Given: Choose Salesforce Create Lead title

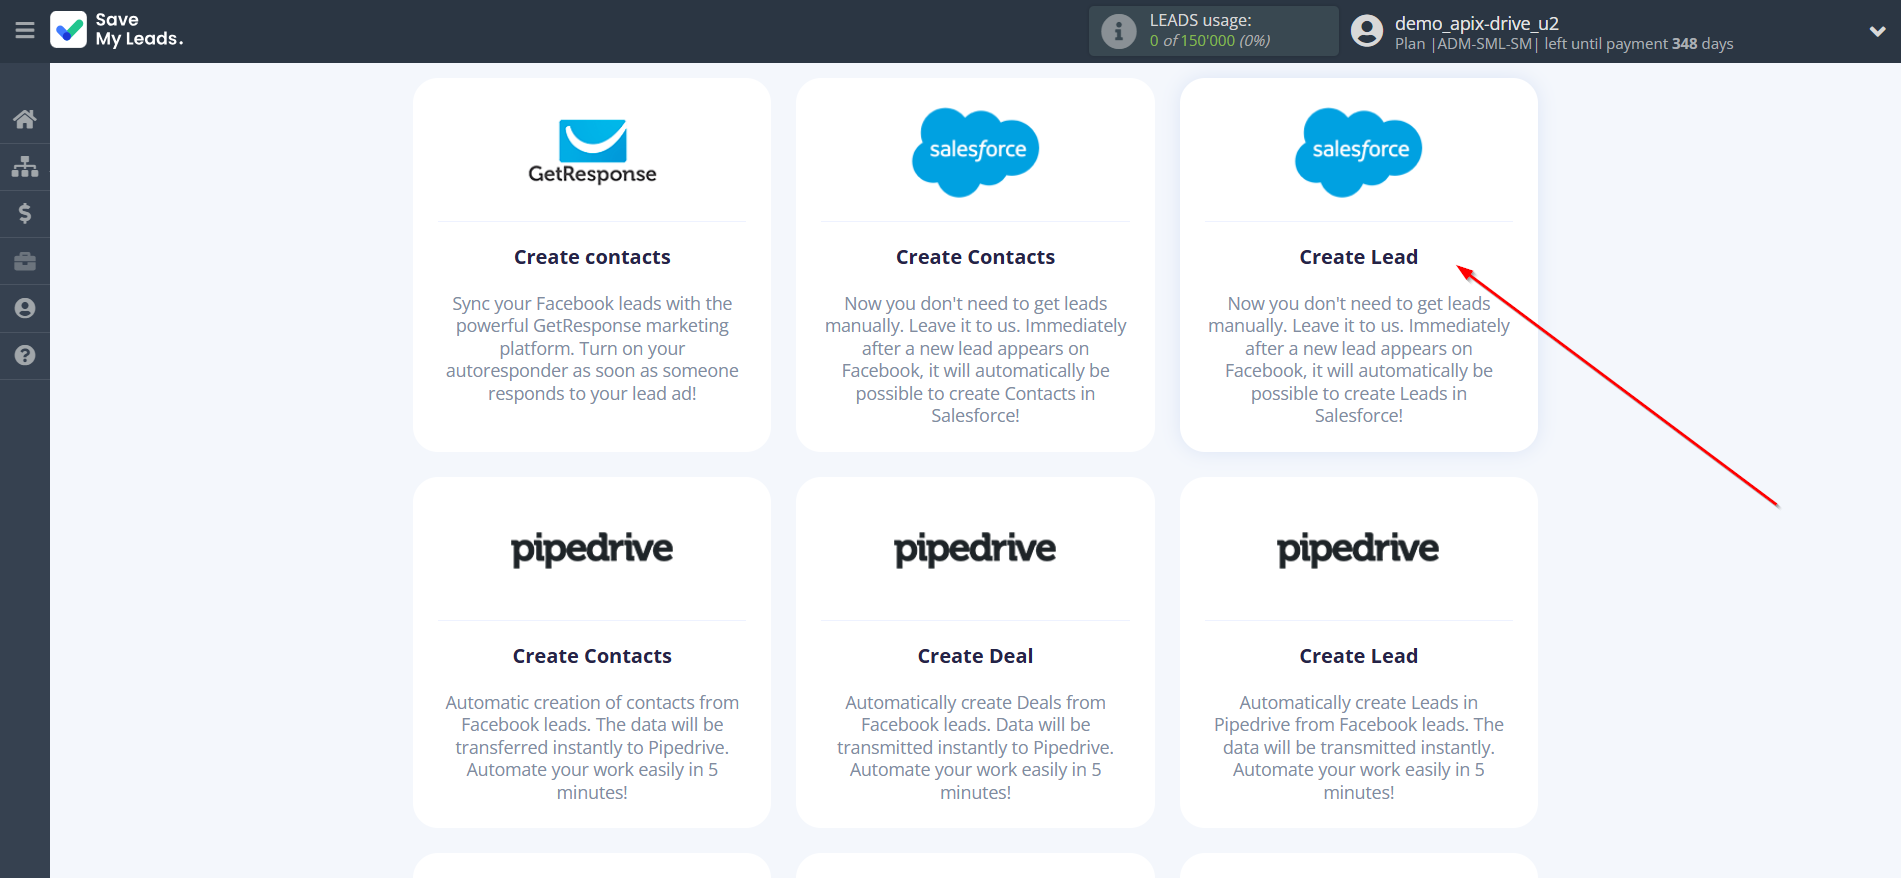Looking at the screenshot, I should [x=1358, y=257].
